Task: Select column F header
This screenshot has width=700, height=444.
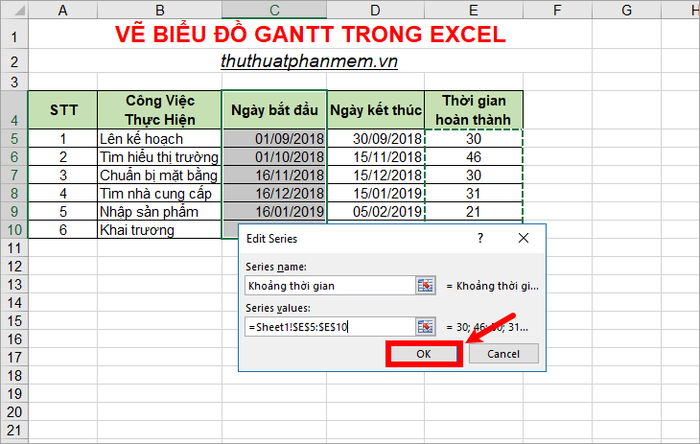Action: click(x=557, y=9)
